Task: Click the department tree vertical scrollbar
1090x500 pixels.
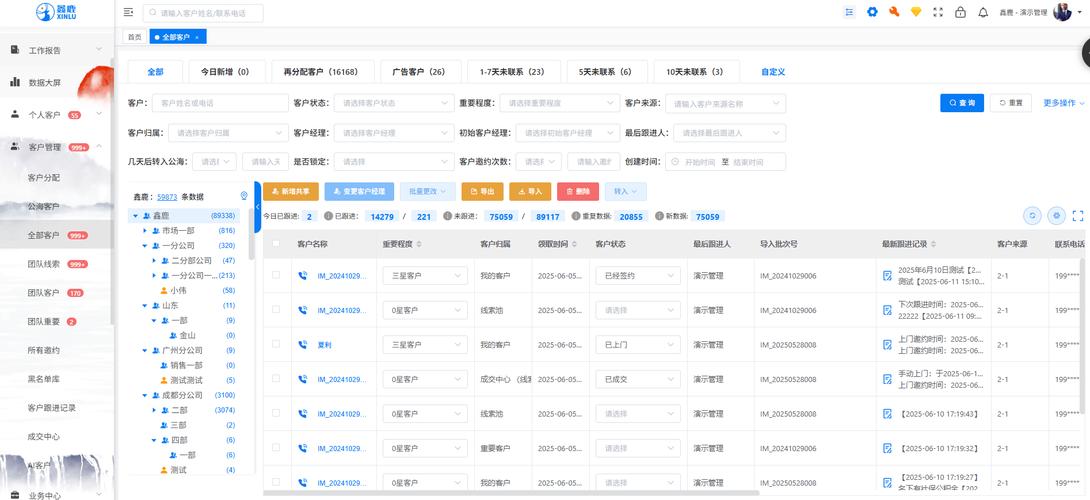Action: [251, 234]
